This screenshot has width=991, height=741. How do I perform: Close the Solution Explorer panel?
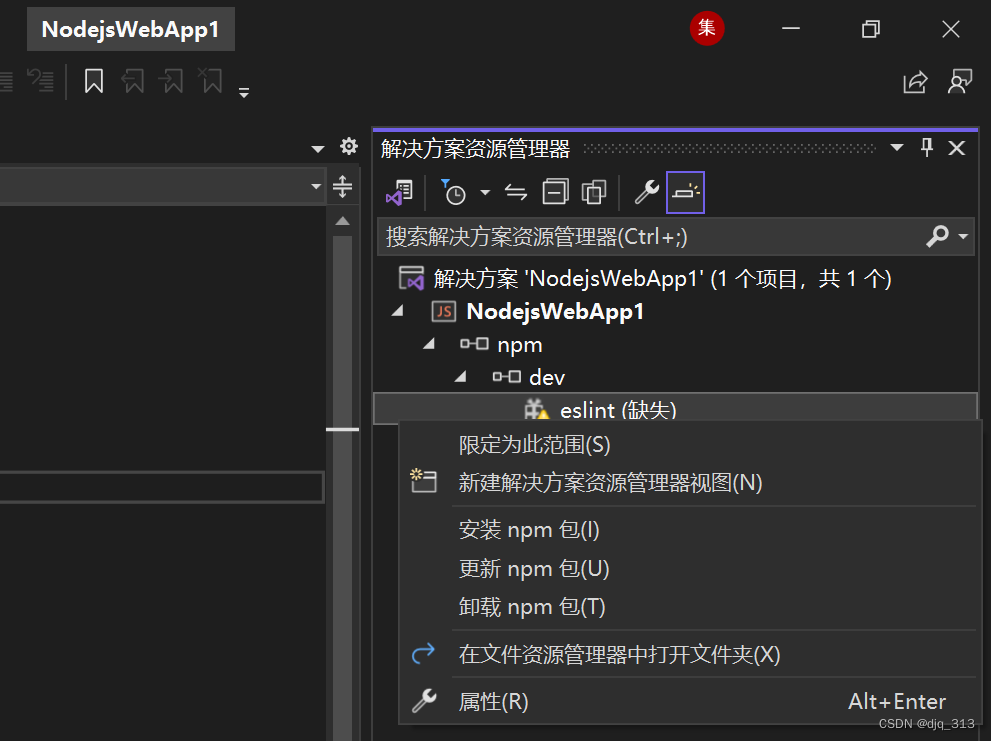coord(957,148)
